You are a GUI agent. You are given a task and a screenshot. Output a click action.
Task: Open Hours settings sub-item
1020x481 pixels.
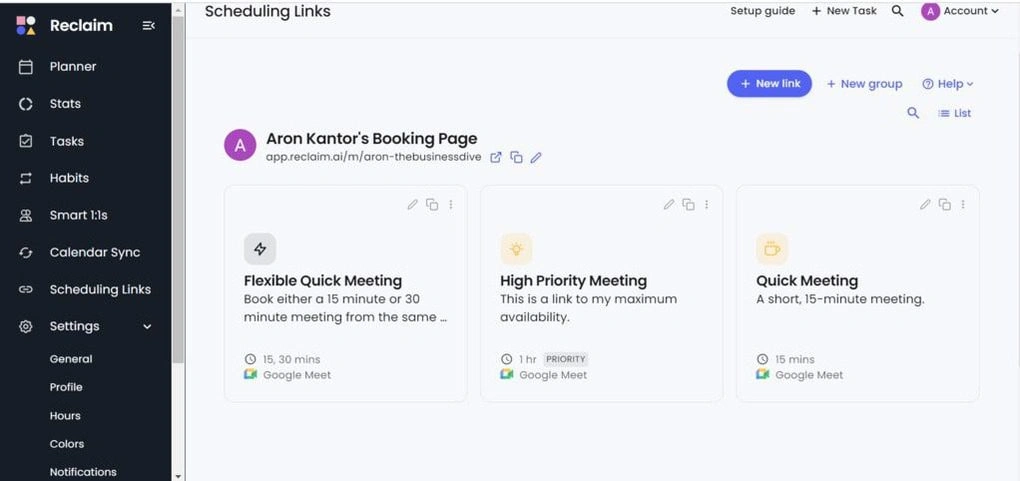pos(65,416)
